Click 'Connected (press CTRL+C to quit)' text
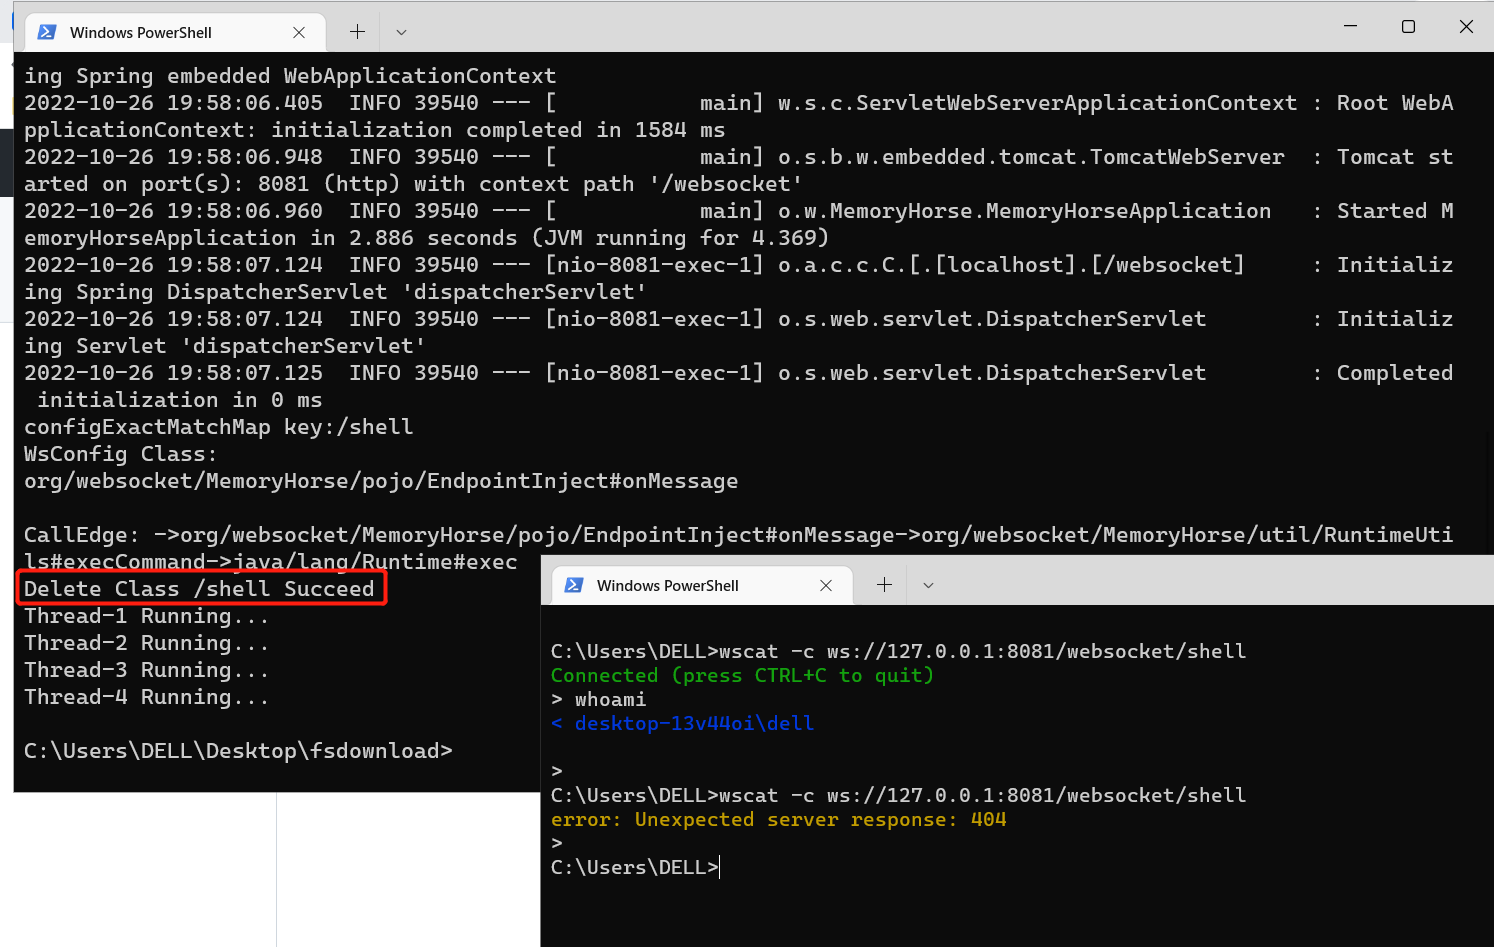 742,675
